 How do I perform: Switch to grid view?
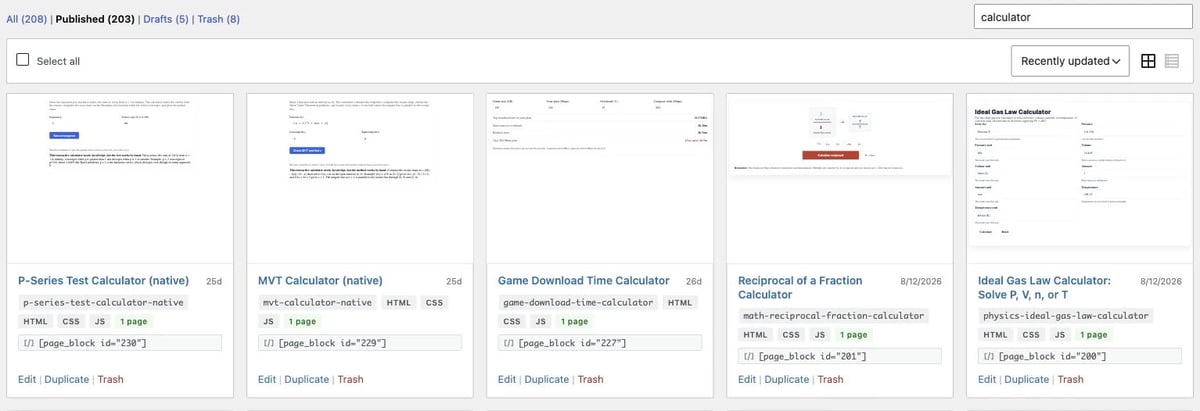tap(1149, 61)
